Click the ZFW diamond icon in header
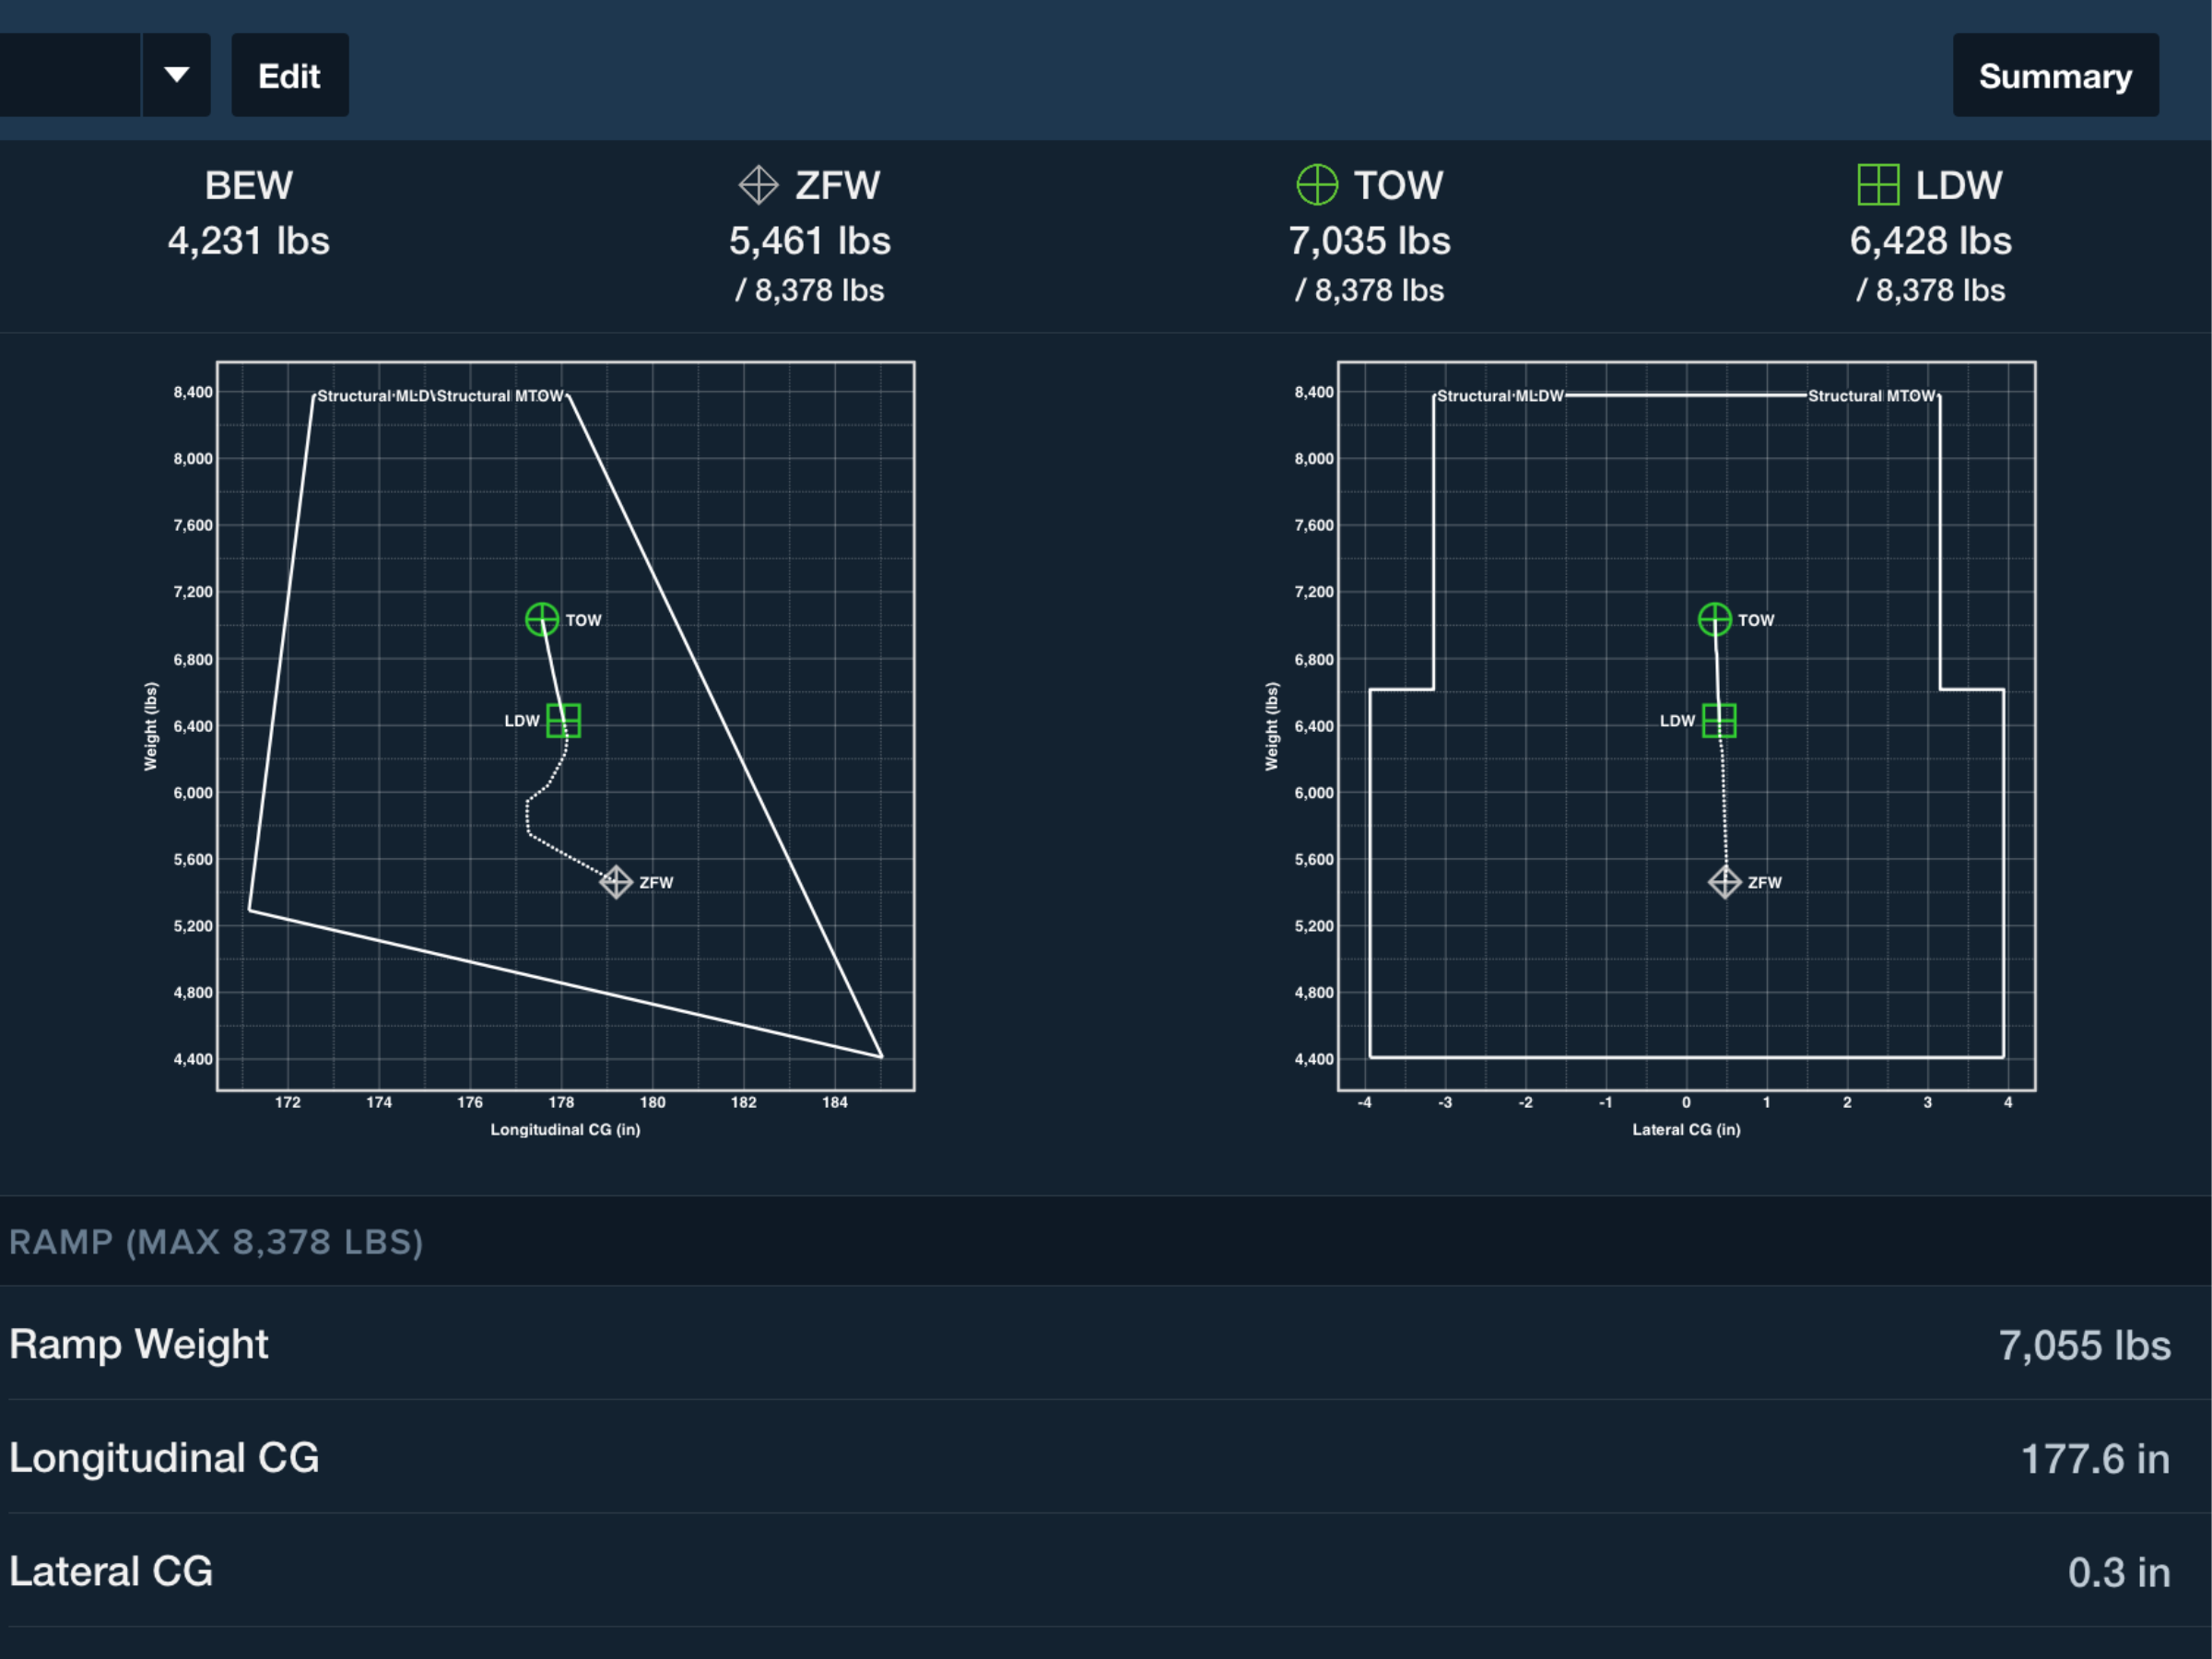This screenshot has height=1659, width=2212. (758, 185)
